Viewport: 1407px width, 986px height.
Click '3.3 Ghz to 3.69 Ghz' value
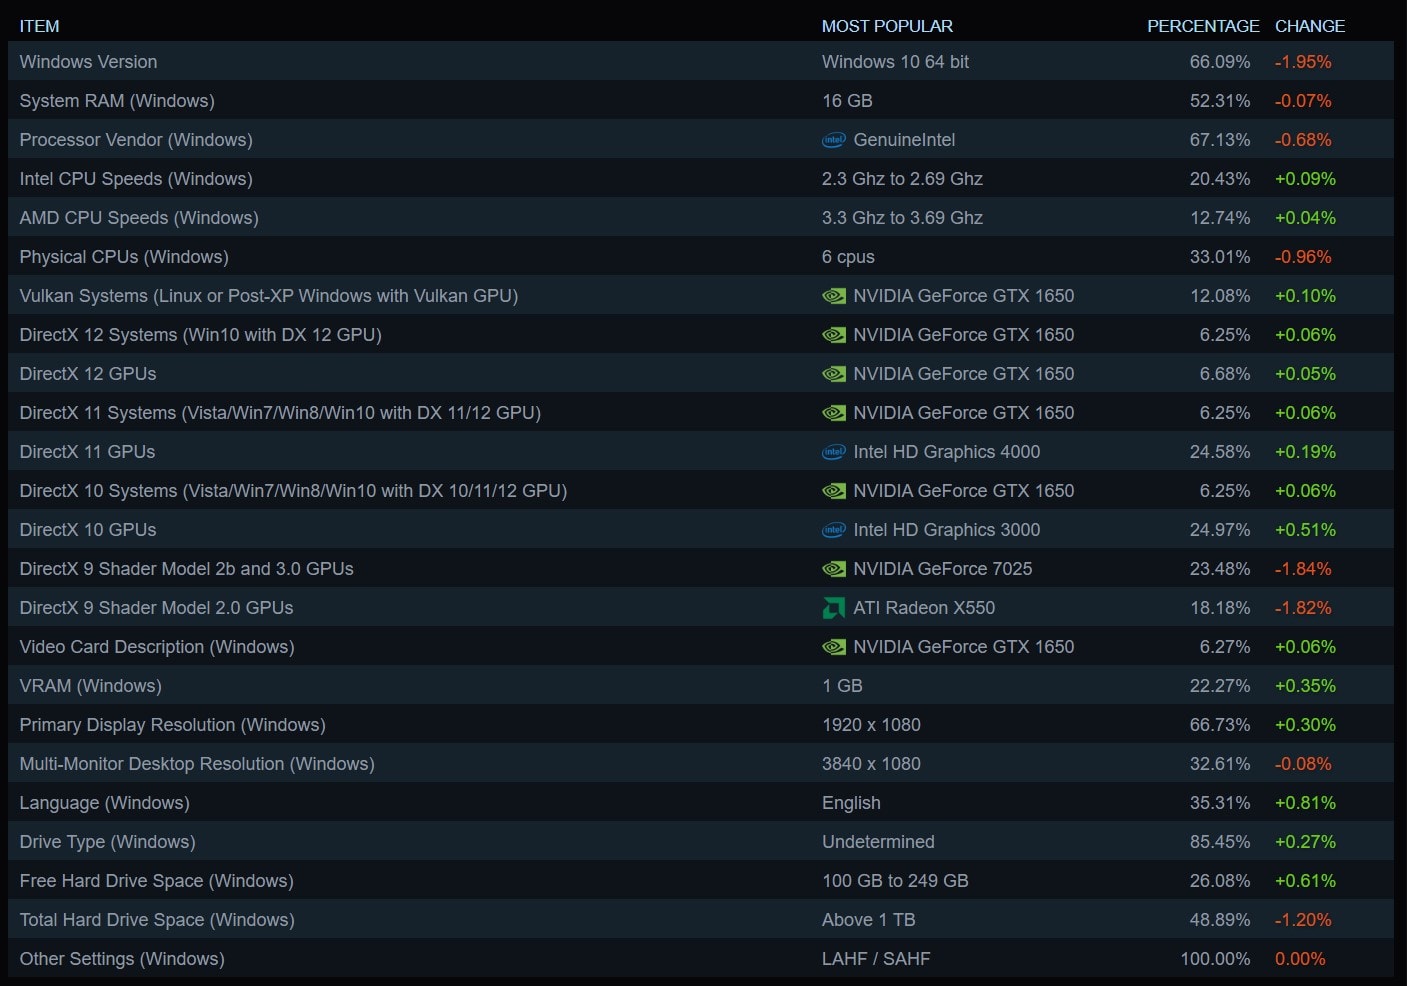coord(902,218)
